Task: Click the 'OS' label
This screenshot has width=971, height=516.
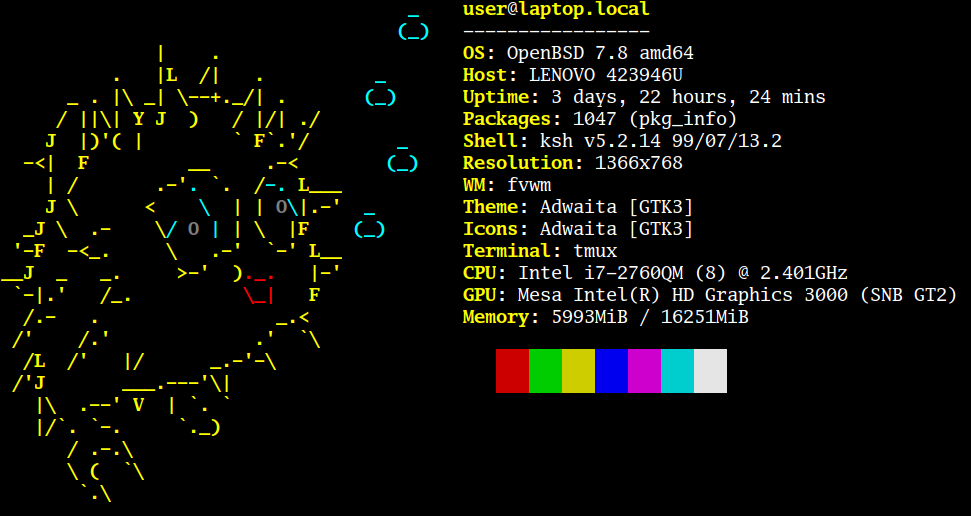Action: click(x=474, y=53)
